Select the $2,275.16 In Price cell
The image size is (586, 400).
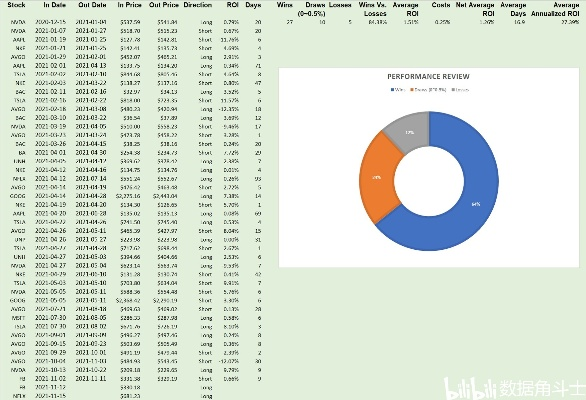coord(128,196)
